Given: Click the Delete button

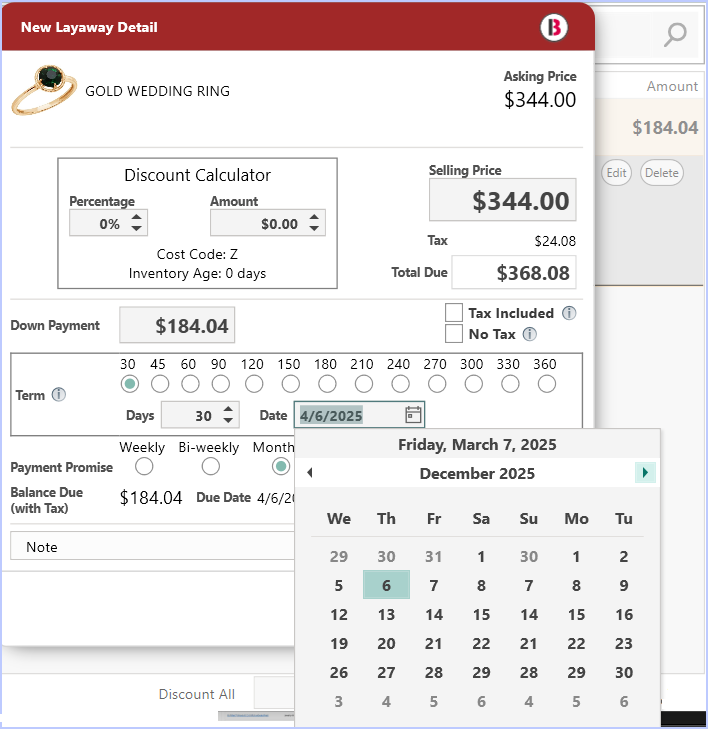Looking at the screenshot, I should pyautogui.click(x=662, y=173).
